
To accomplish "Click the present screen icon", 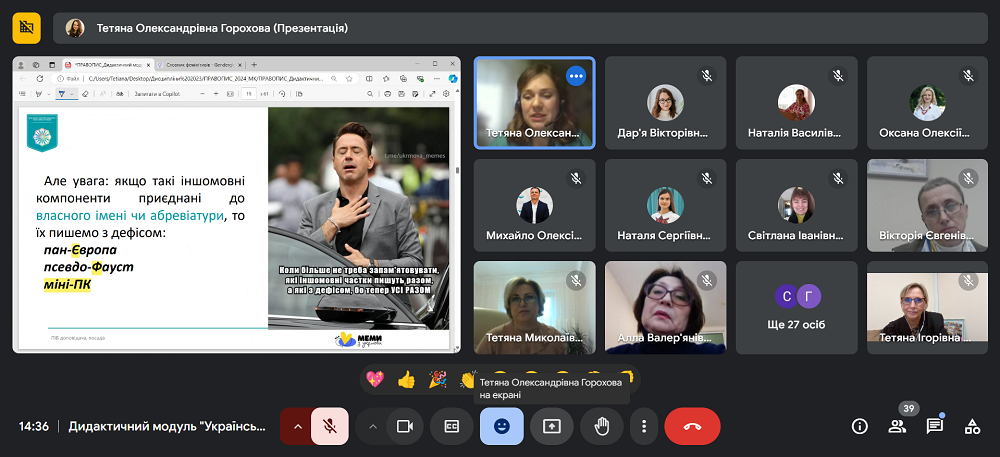I will [551, 426].
